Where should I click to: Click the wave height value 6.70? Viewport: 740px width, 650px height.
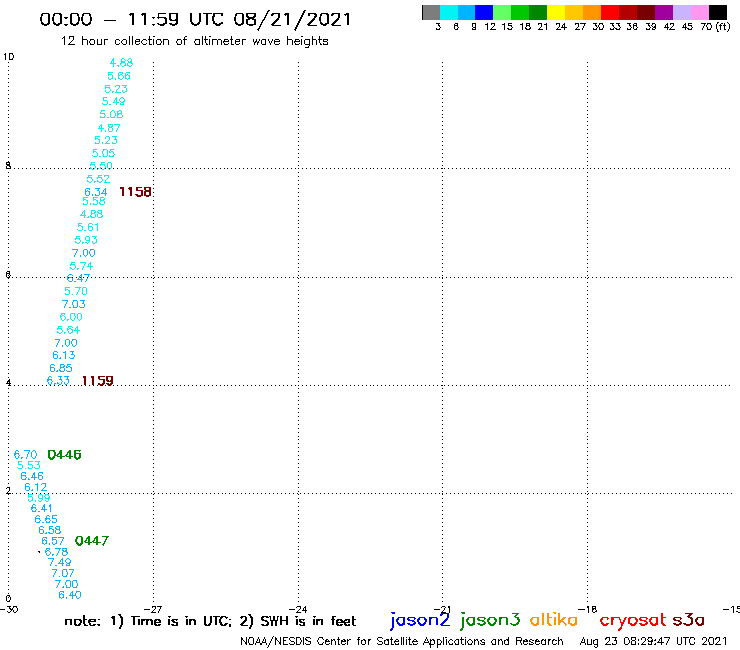[x=25, y=455]
